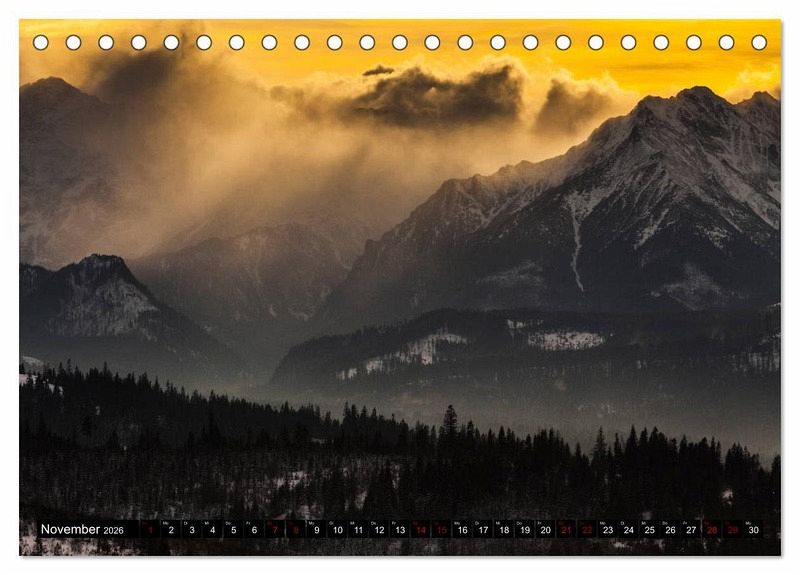Select day 19 in the calendar strip
The width and height of the screenshot is (800, 575).
[x=525, y=529]
